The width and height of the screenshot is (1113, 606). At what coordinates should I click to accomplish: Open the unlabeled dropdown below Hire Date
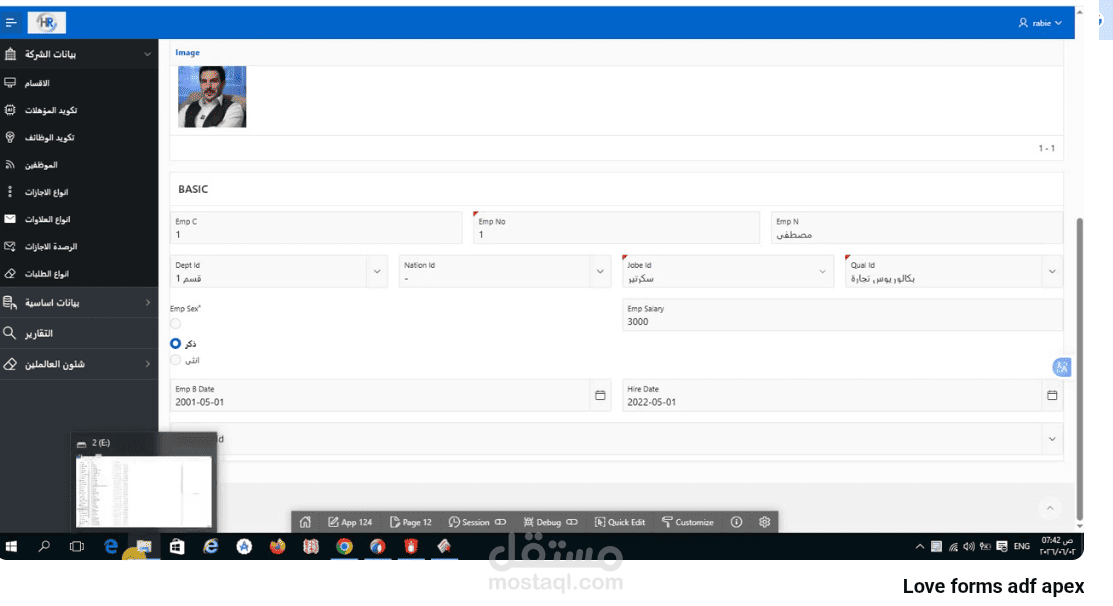pos(1052,439)
